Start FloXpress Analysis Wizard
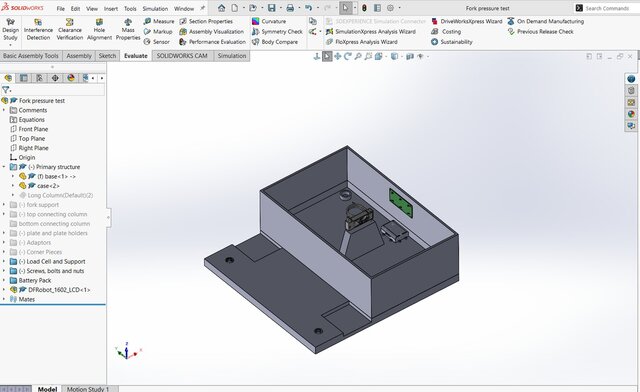Viewport: 640px width, 392px height. (x=361, y=42)
